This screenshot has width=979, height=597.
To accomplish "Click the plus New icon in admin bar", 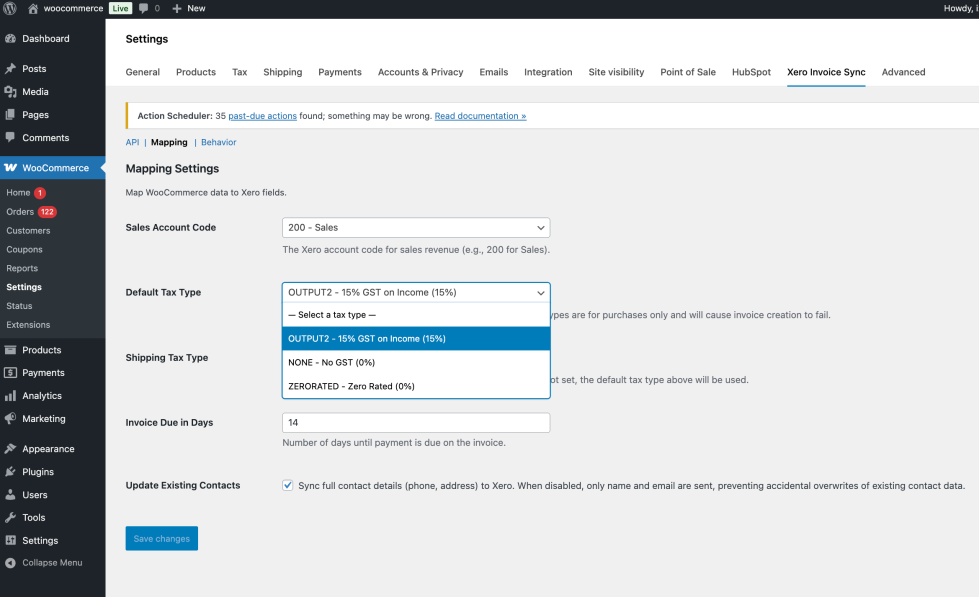I will (x=177, y=8).
